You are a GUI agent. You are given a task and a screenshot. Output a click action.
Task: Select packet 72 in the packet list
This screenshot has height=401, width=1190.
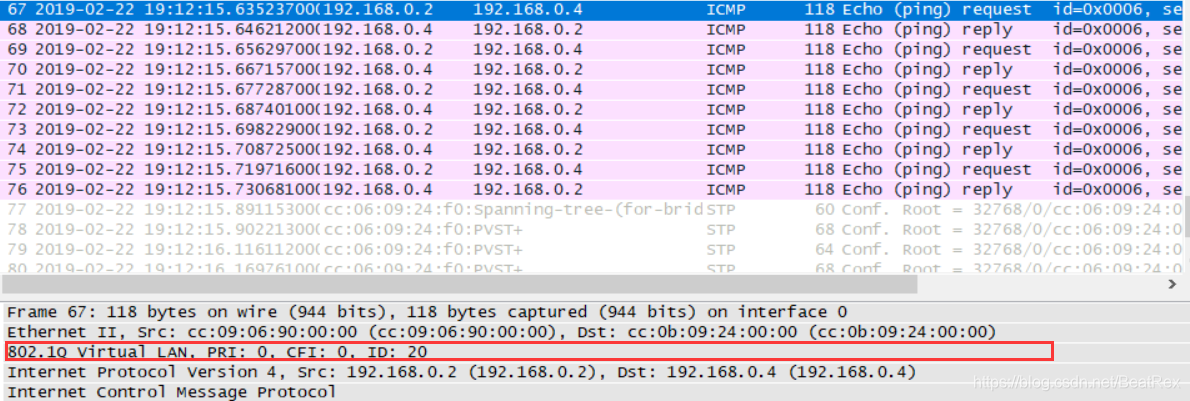tap(591, 109)
